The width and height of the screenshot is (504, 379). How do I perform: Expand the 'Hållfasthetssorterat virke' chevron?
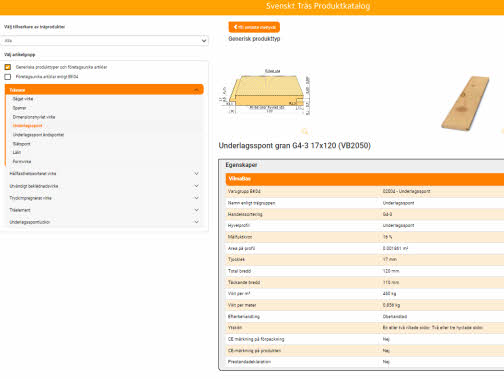[x=196, y=173]
